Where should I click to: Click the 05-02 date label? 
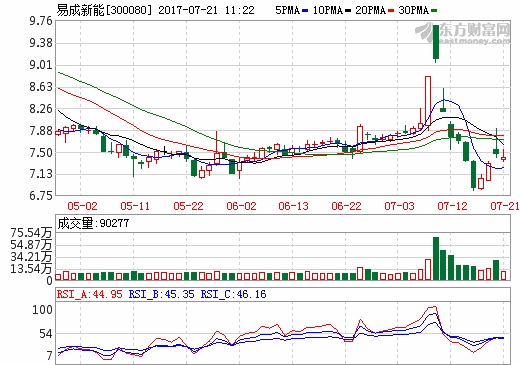(x=82, y=206)
